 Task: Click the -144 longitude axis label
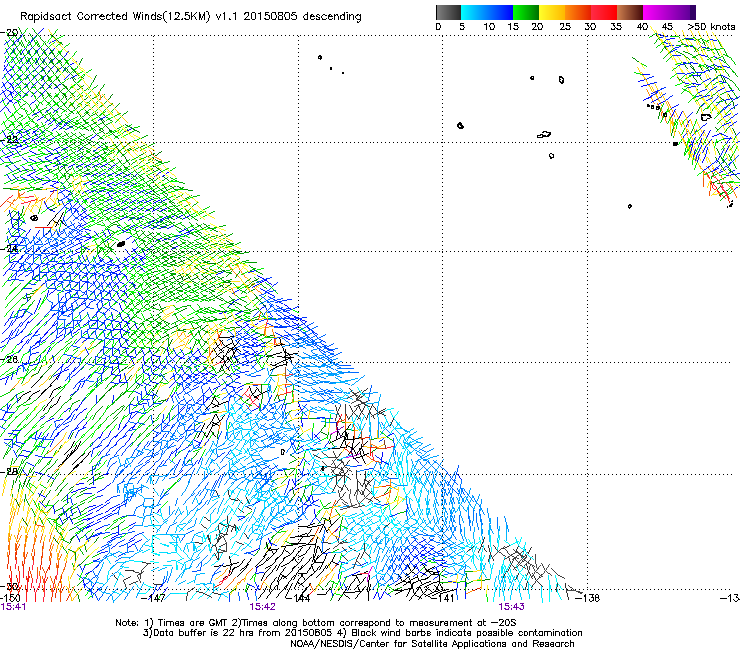point(299,598)
